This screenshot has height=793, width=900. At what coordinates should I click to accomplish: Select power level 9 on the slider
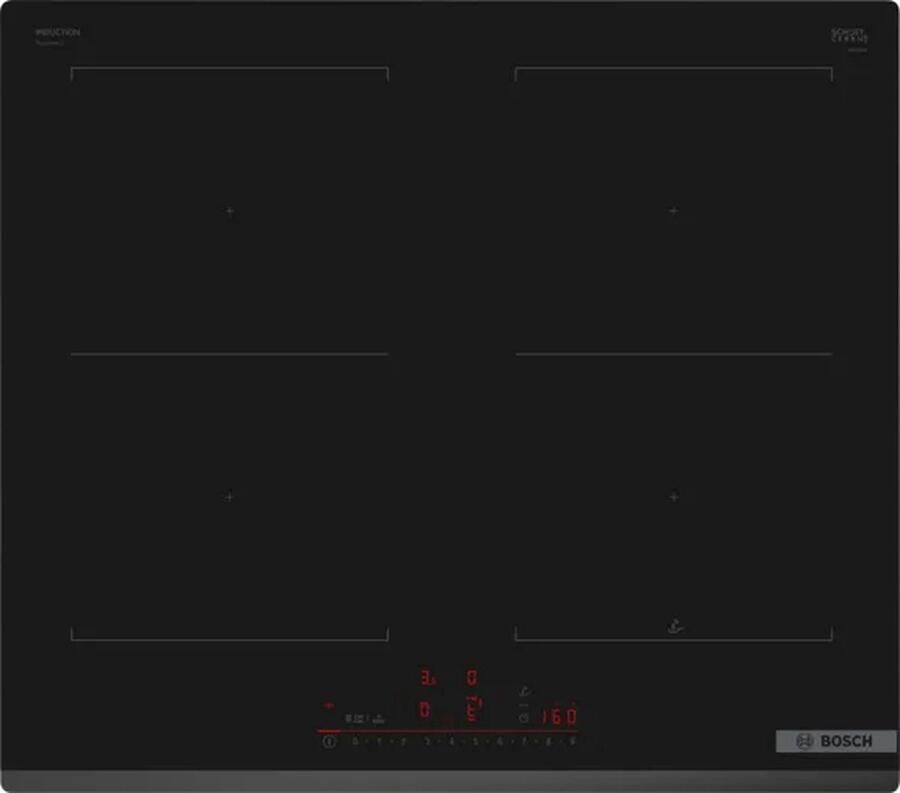coord(573,742)
